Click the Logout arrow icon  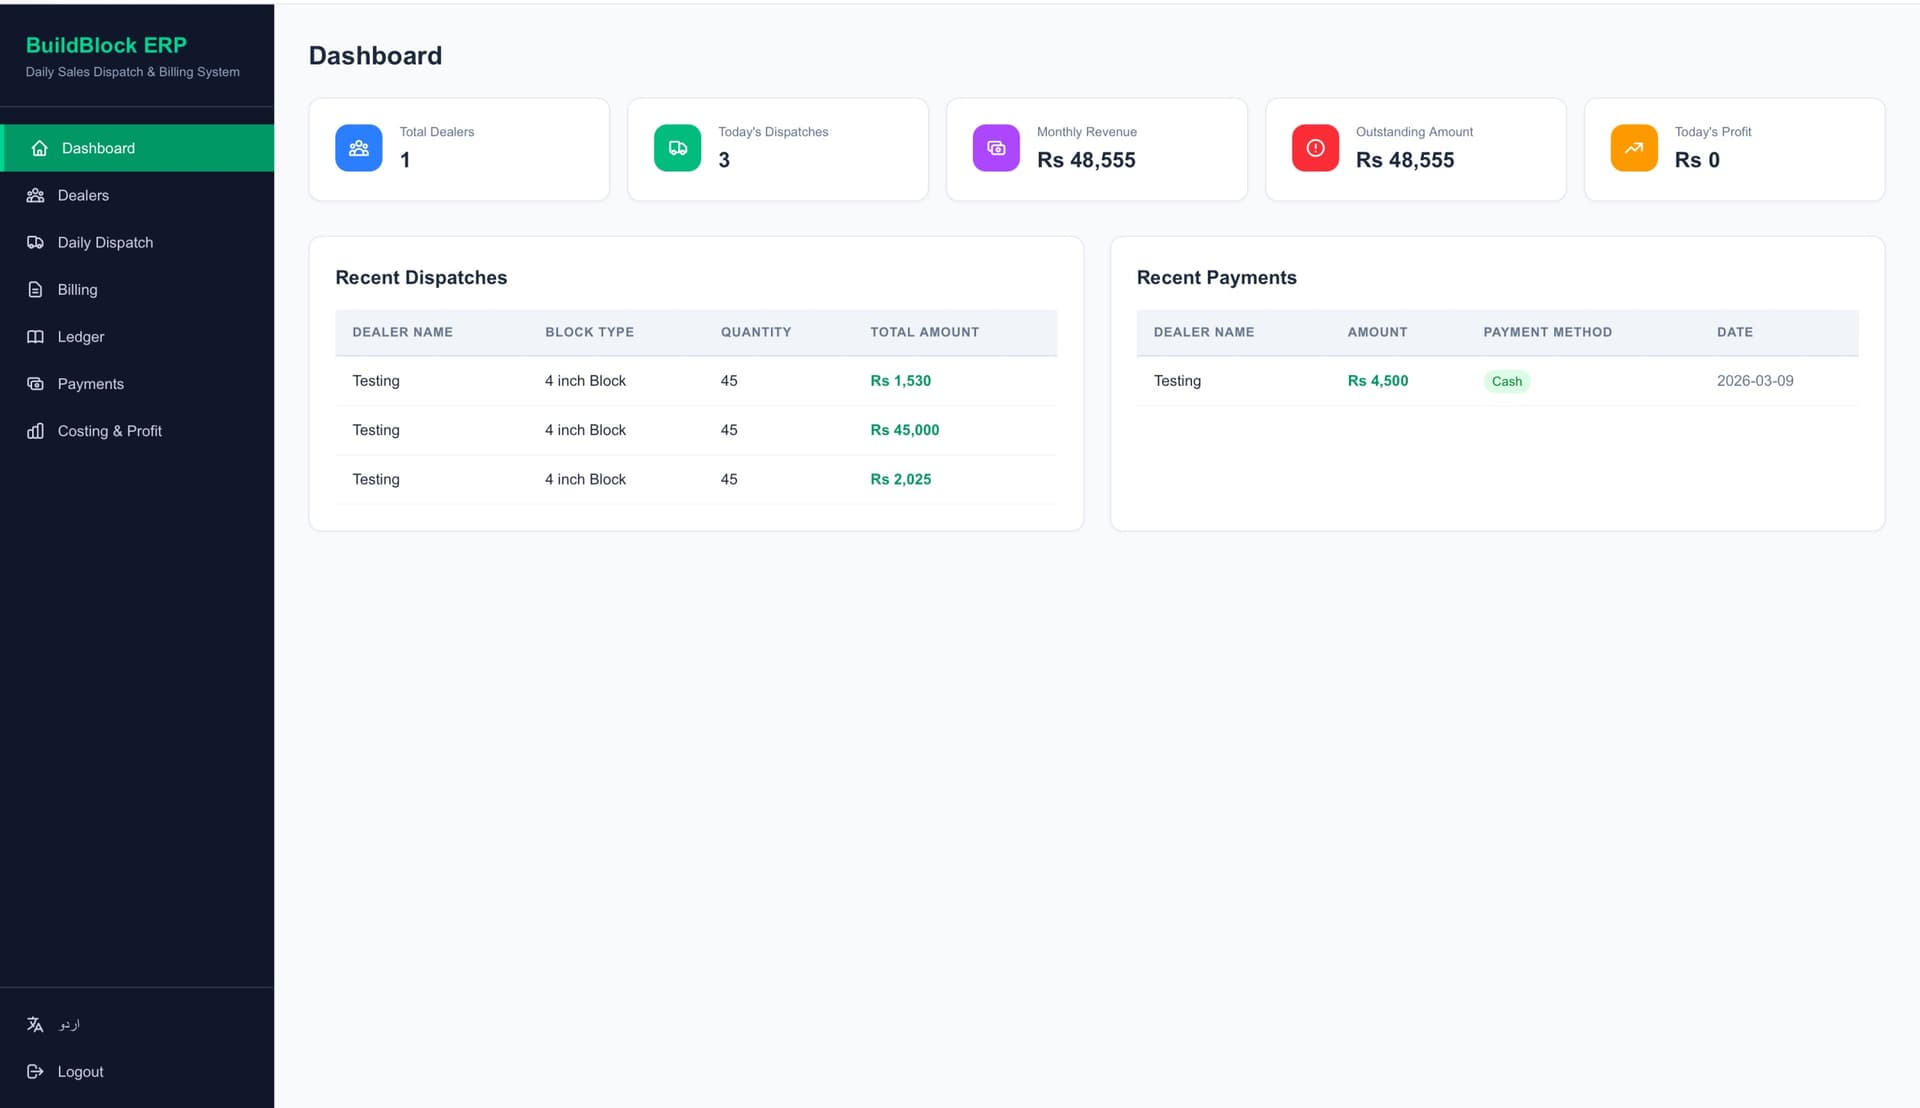click(x=35, y=1071)
